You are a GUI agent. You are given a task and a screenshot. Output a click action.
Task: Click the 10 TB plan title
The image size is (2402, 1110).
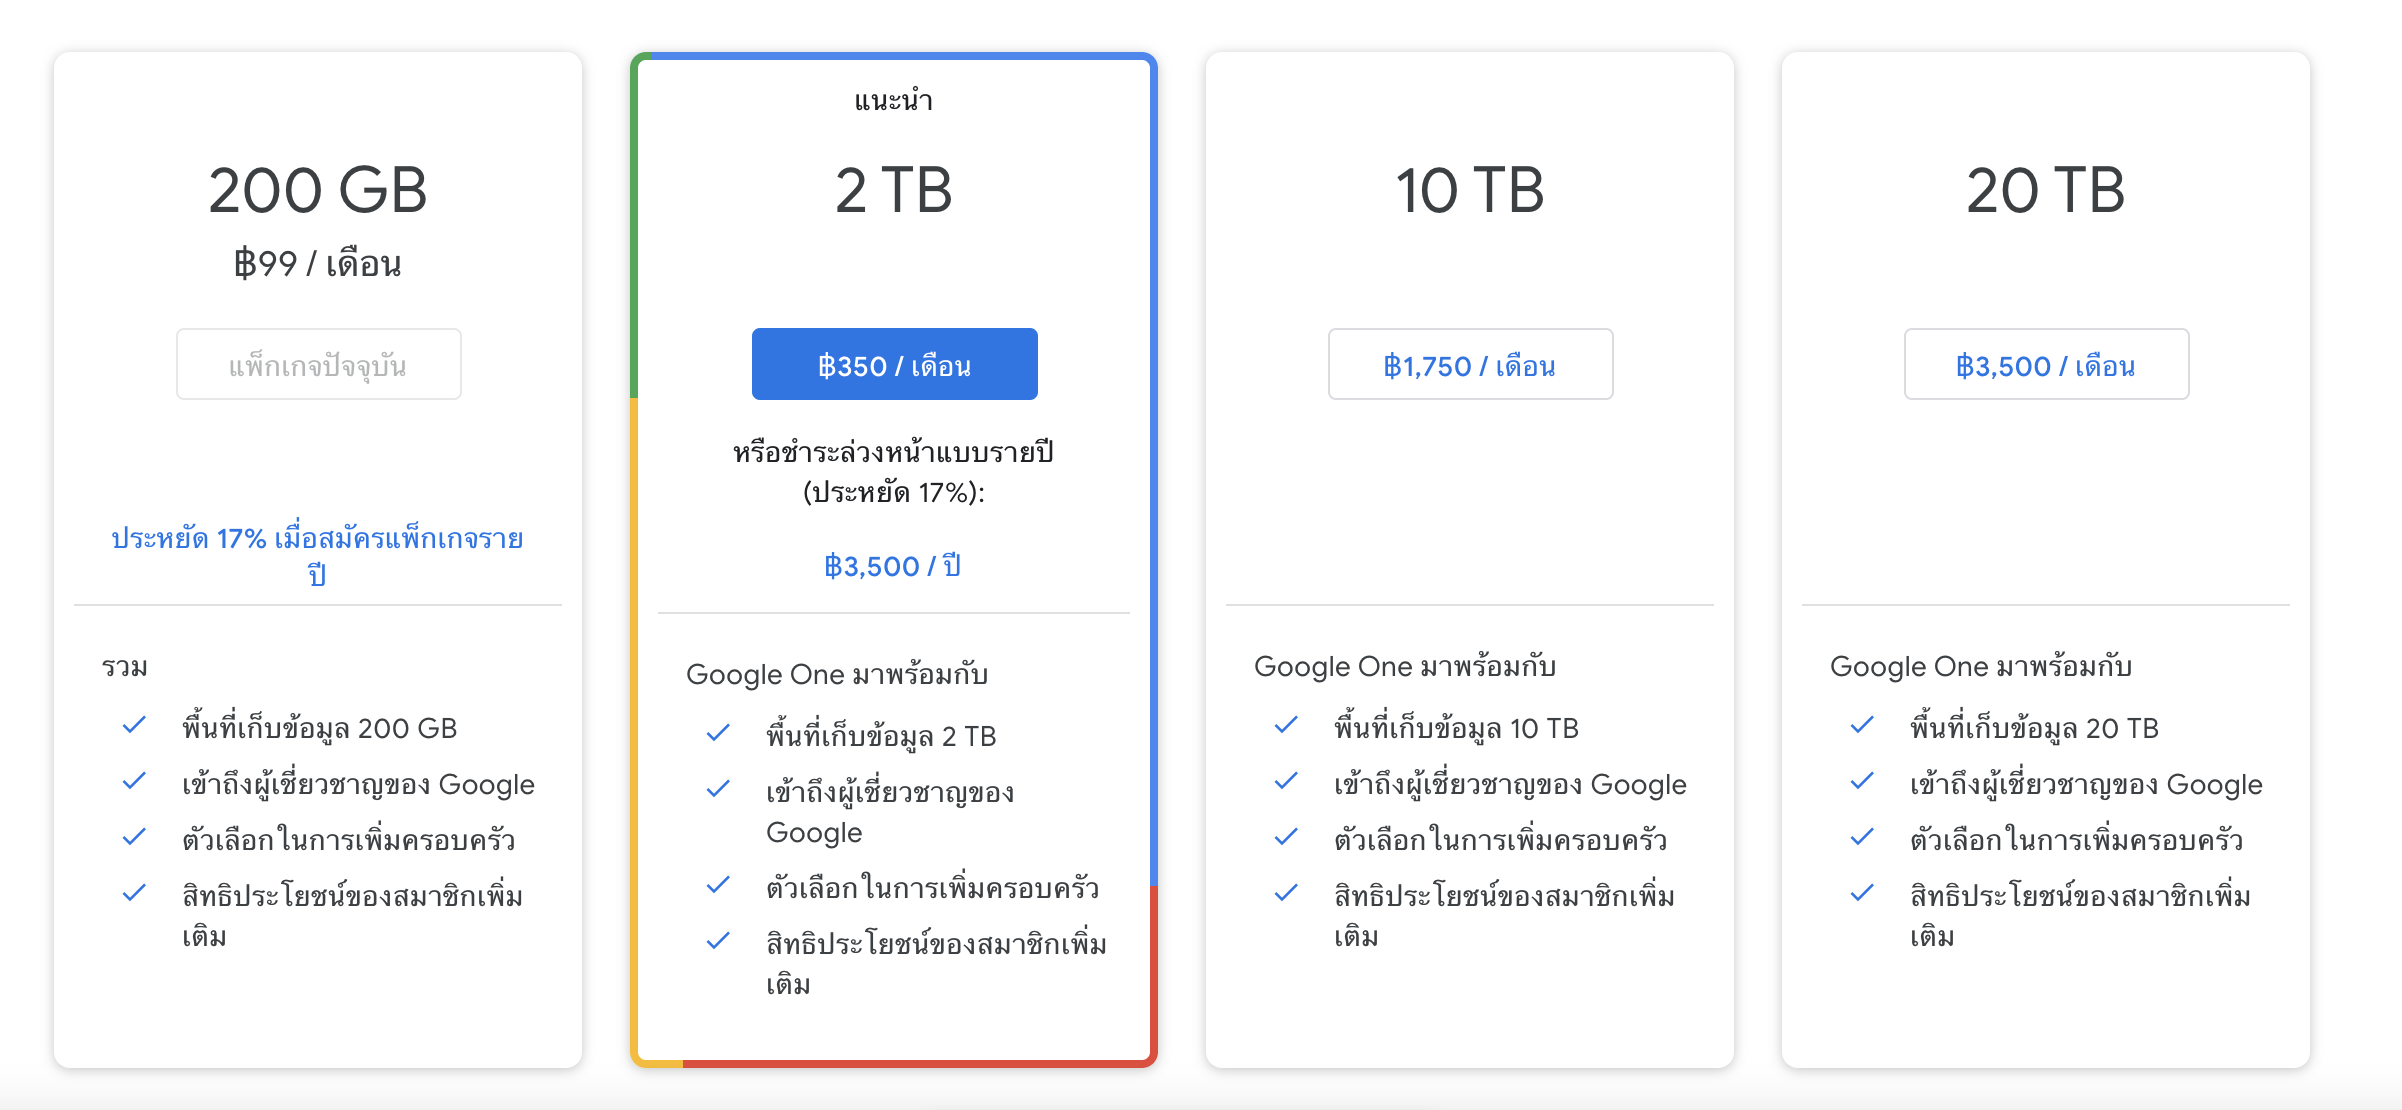(x=1469, y=190)
